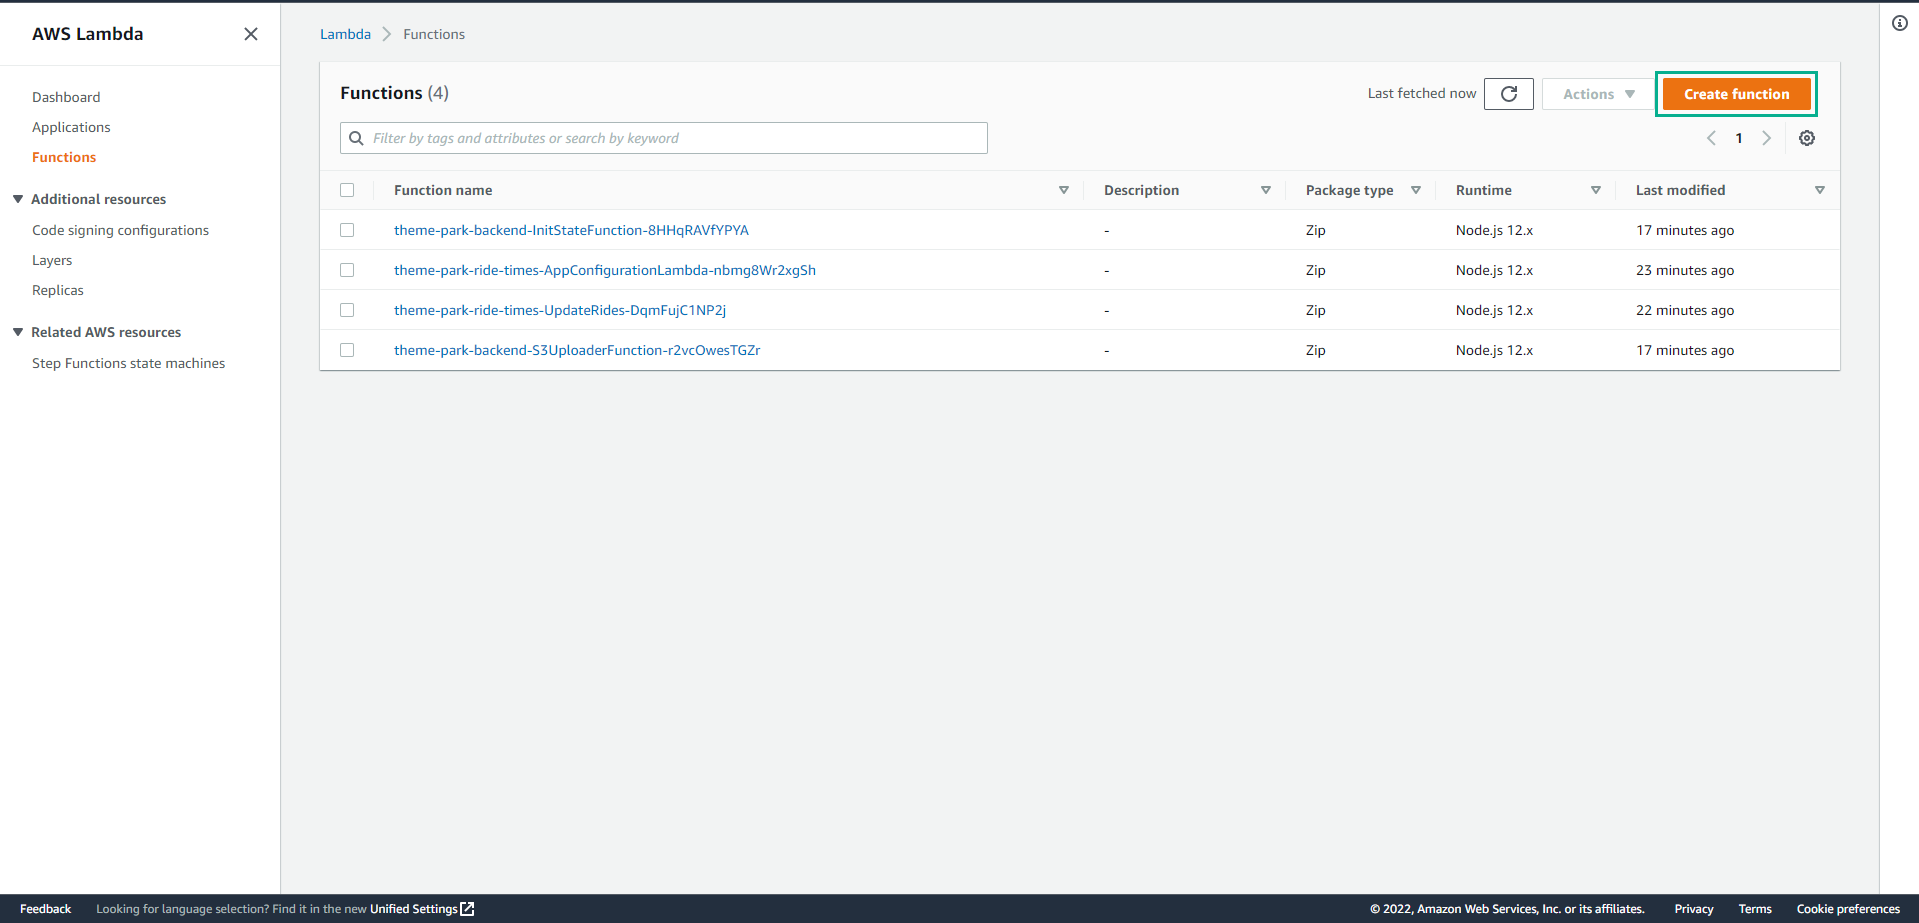Open the Unified Settings link

pyautogui.click(x=413, y=909)
